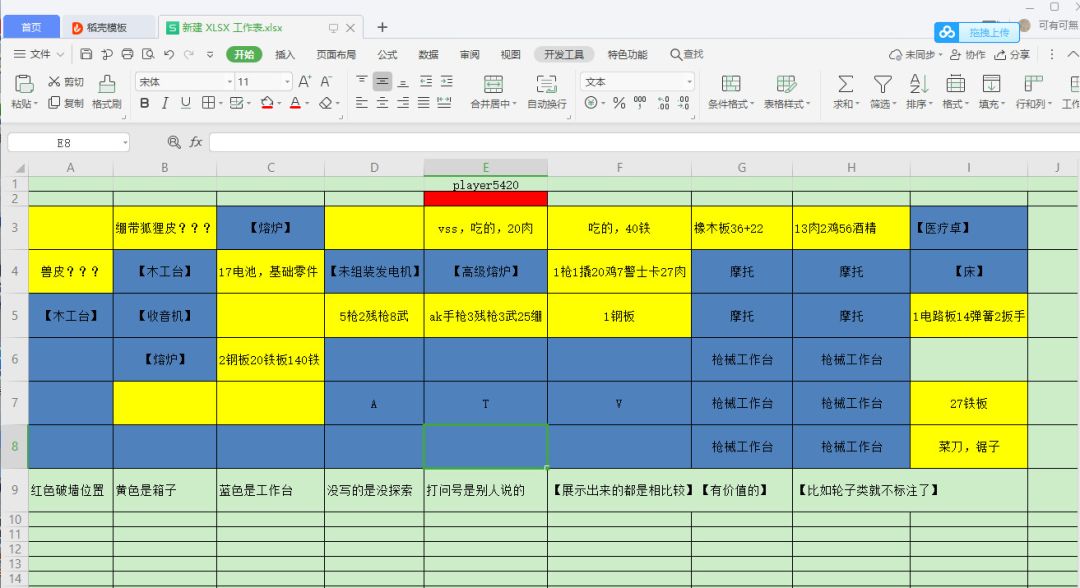Click the Save icon in quick access toolbar
Viewport: 1080px width, 588px height.
(x=86, y=54)
